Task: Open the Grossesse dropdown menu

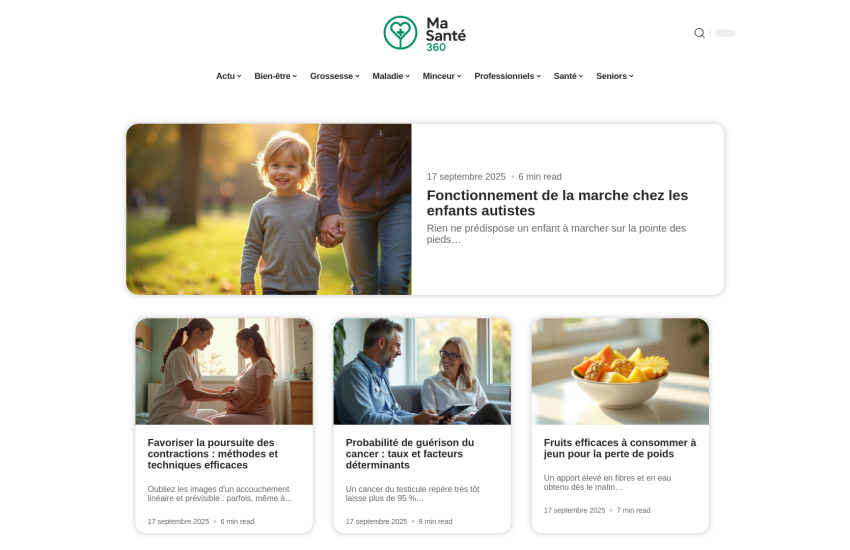Action: pyautogui.click(x=334, y=76)
